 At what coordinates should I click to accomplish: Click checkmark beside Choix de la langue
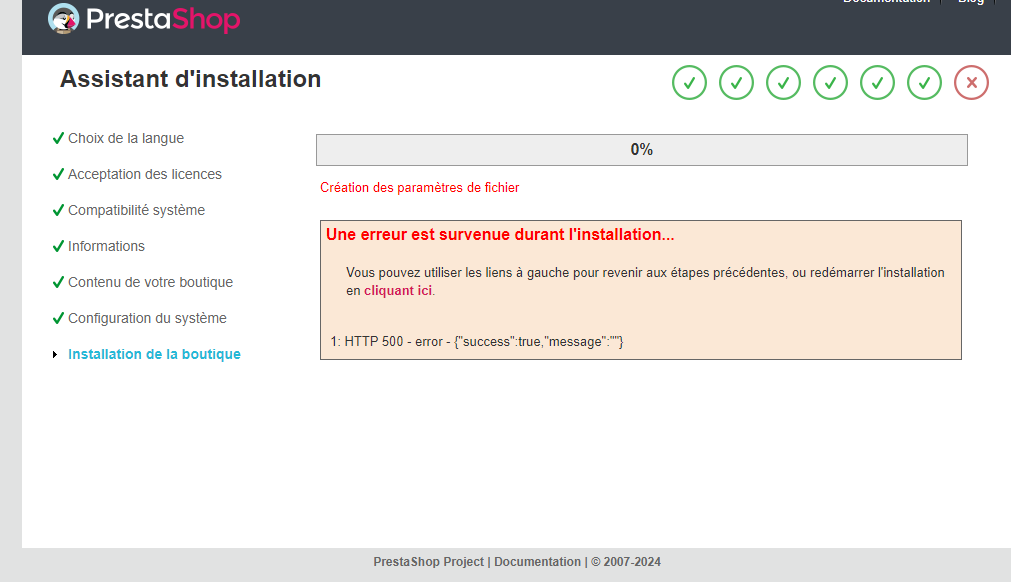click(x=58, y=138)
